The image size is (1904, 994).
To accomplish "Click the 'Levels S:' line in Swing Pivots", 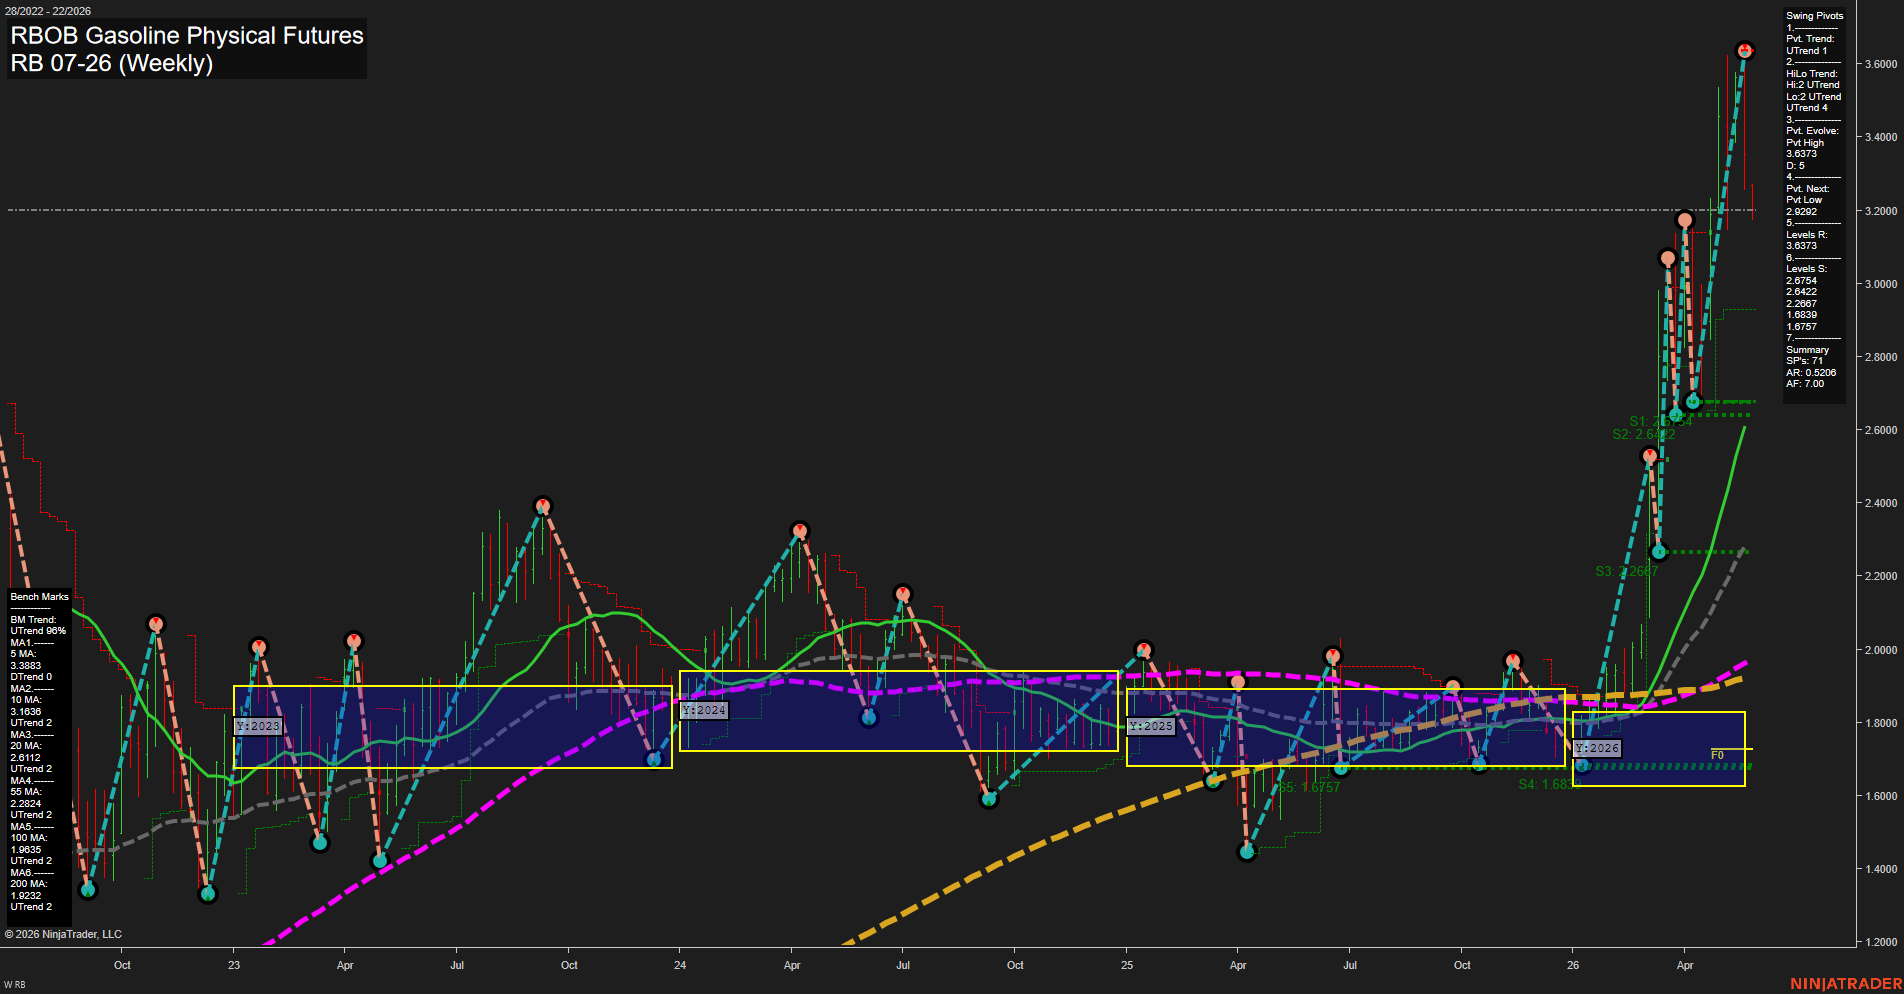I will click(x=1807, y=269).
